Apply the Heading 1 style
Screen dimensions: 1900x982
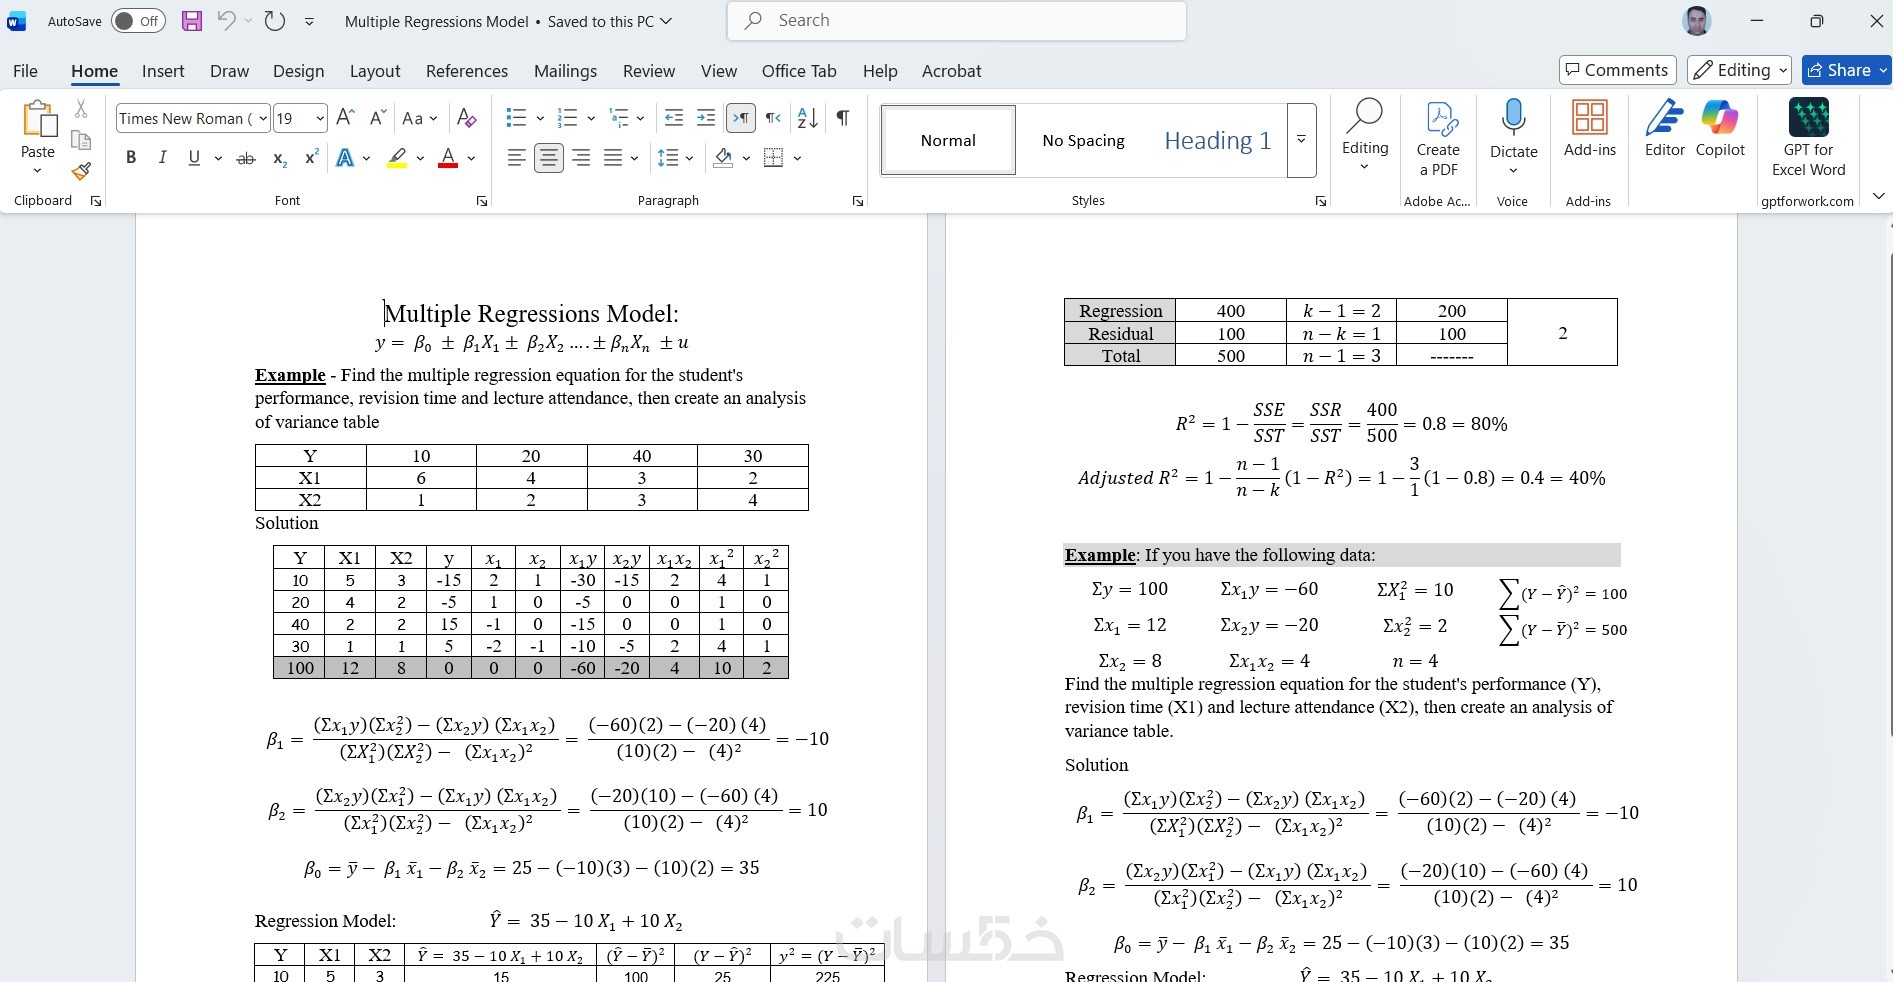[1217, 141]
